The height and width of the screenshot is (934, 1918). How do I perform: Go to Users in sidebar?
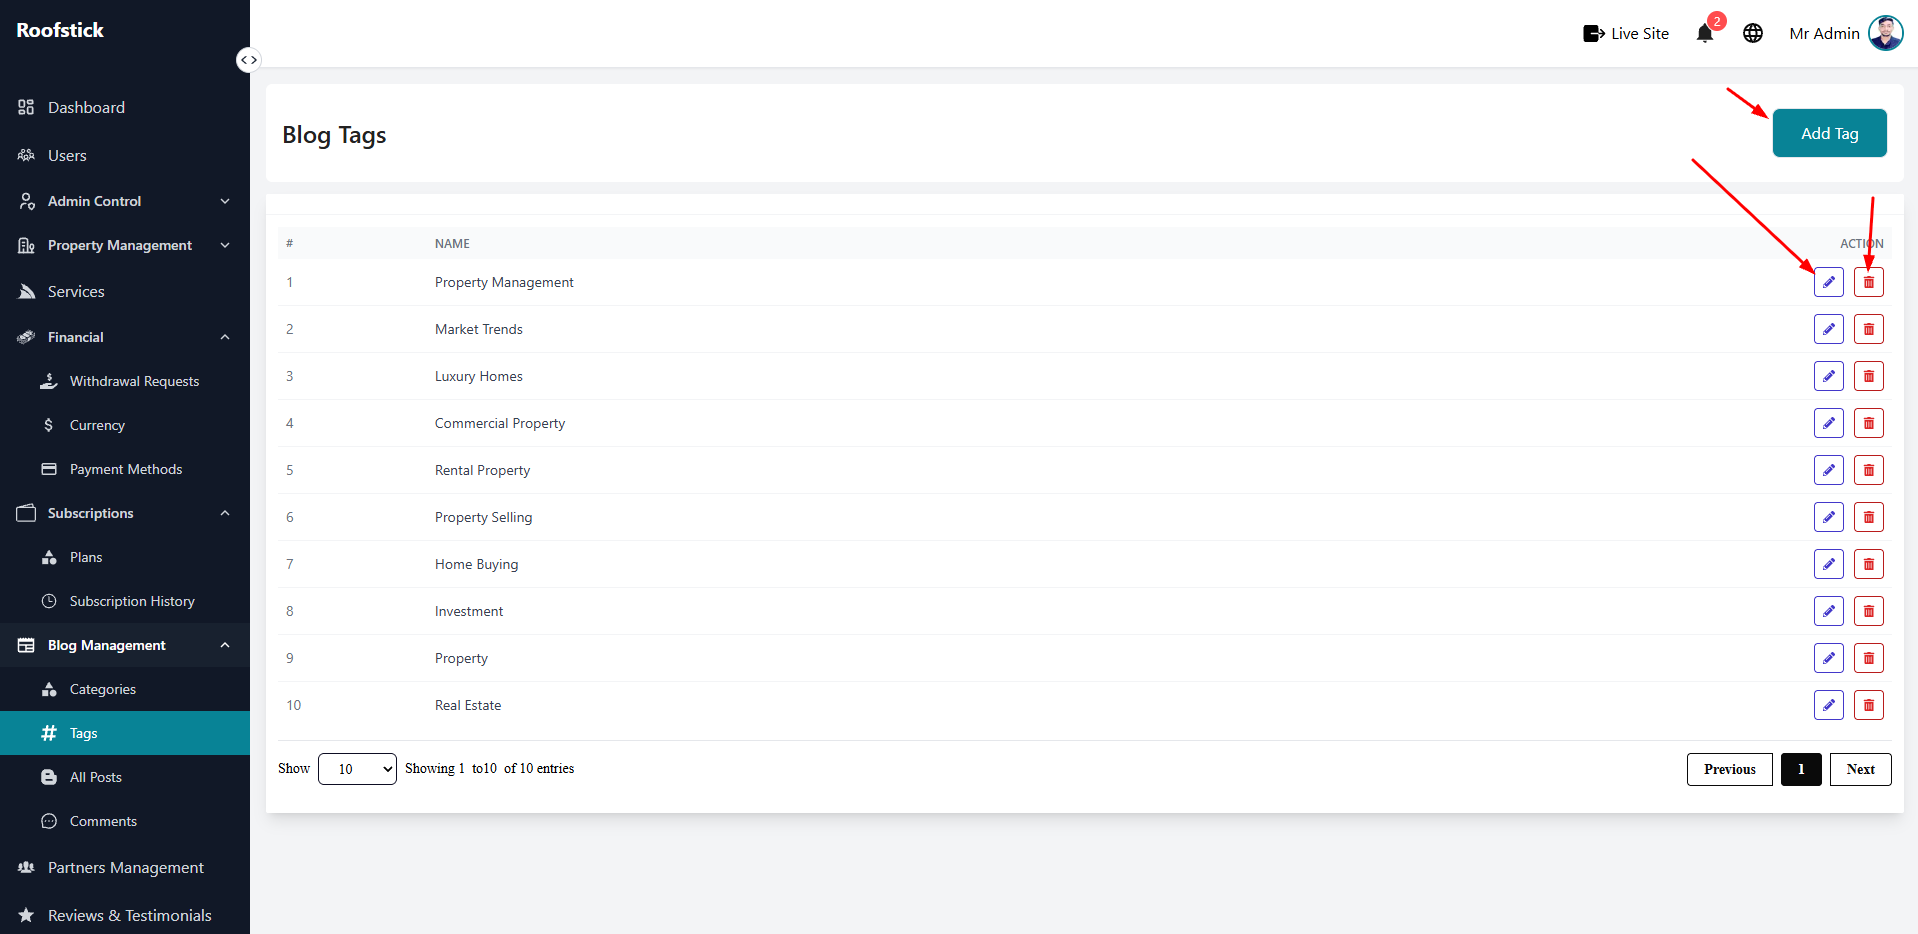(x=125, y=155)
